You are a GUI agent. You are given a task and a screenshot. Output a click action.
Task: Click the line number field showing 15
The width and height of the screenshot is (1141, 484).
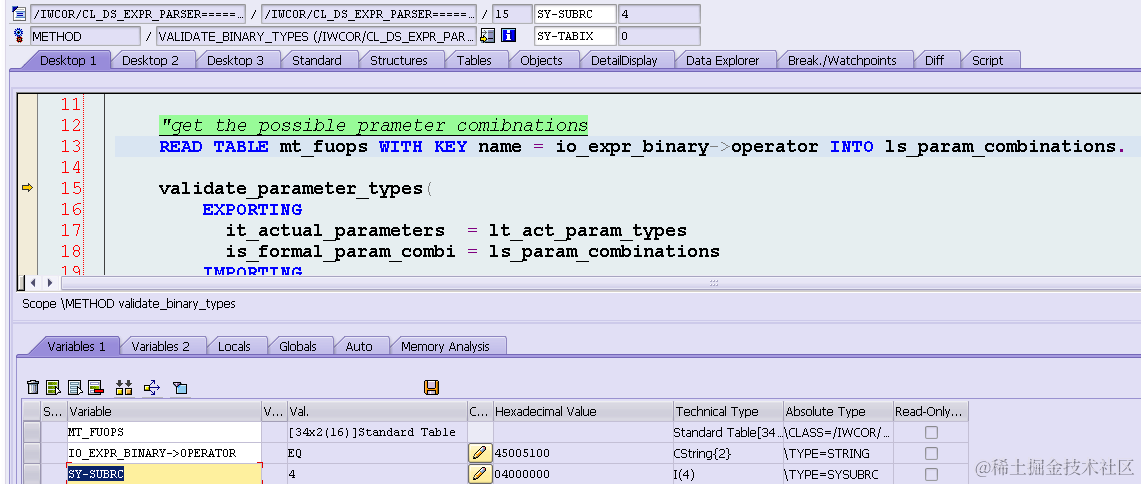pyautogui.click(x=511, y=14)
